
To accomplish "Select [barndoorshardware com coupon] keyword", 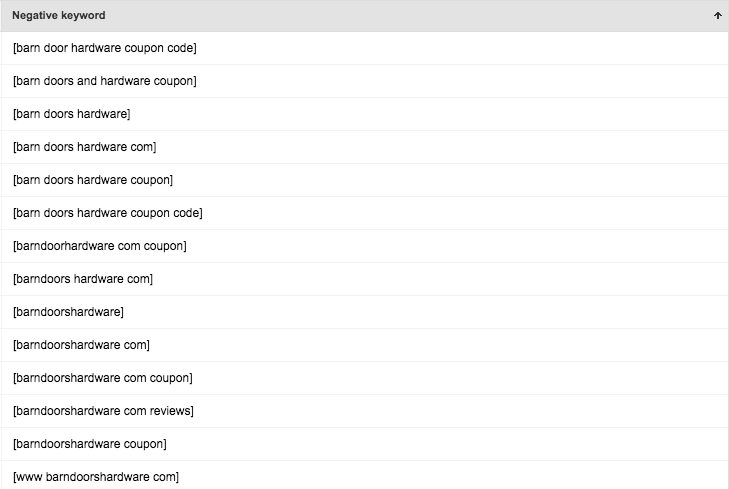I will (103, 378).
